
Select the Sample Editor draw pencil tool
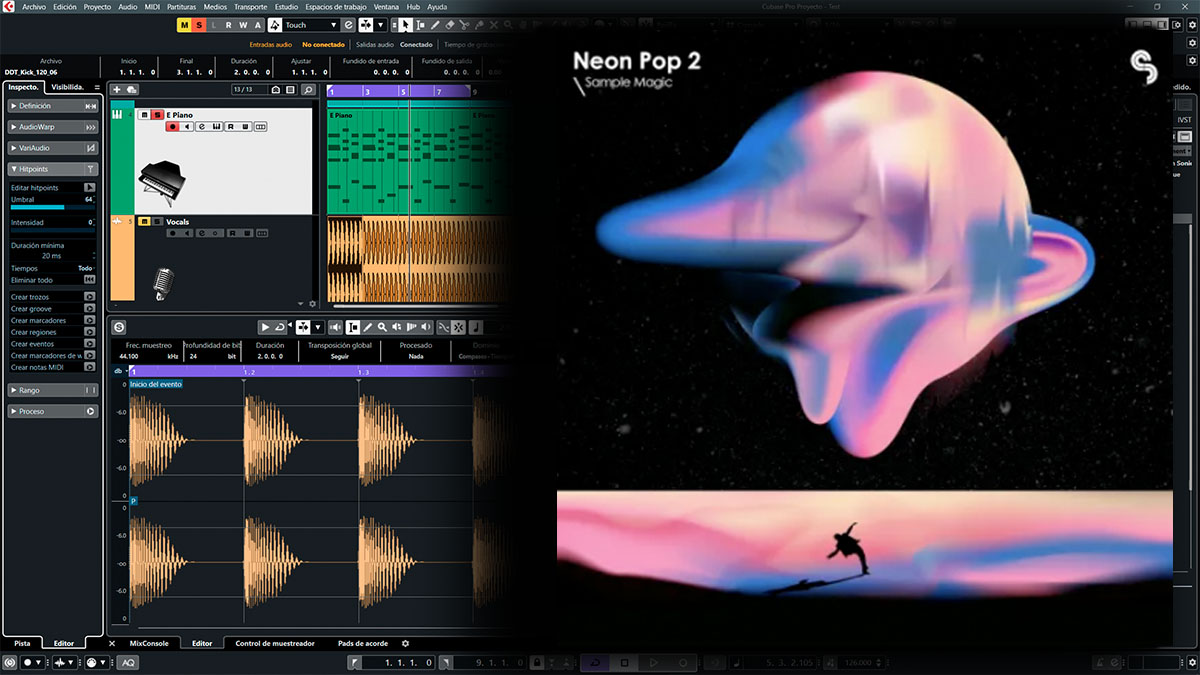tap(367, 327)
